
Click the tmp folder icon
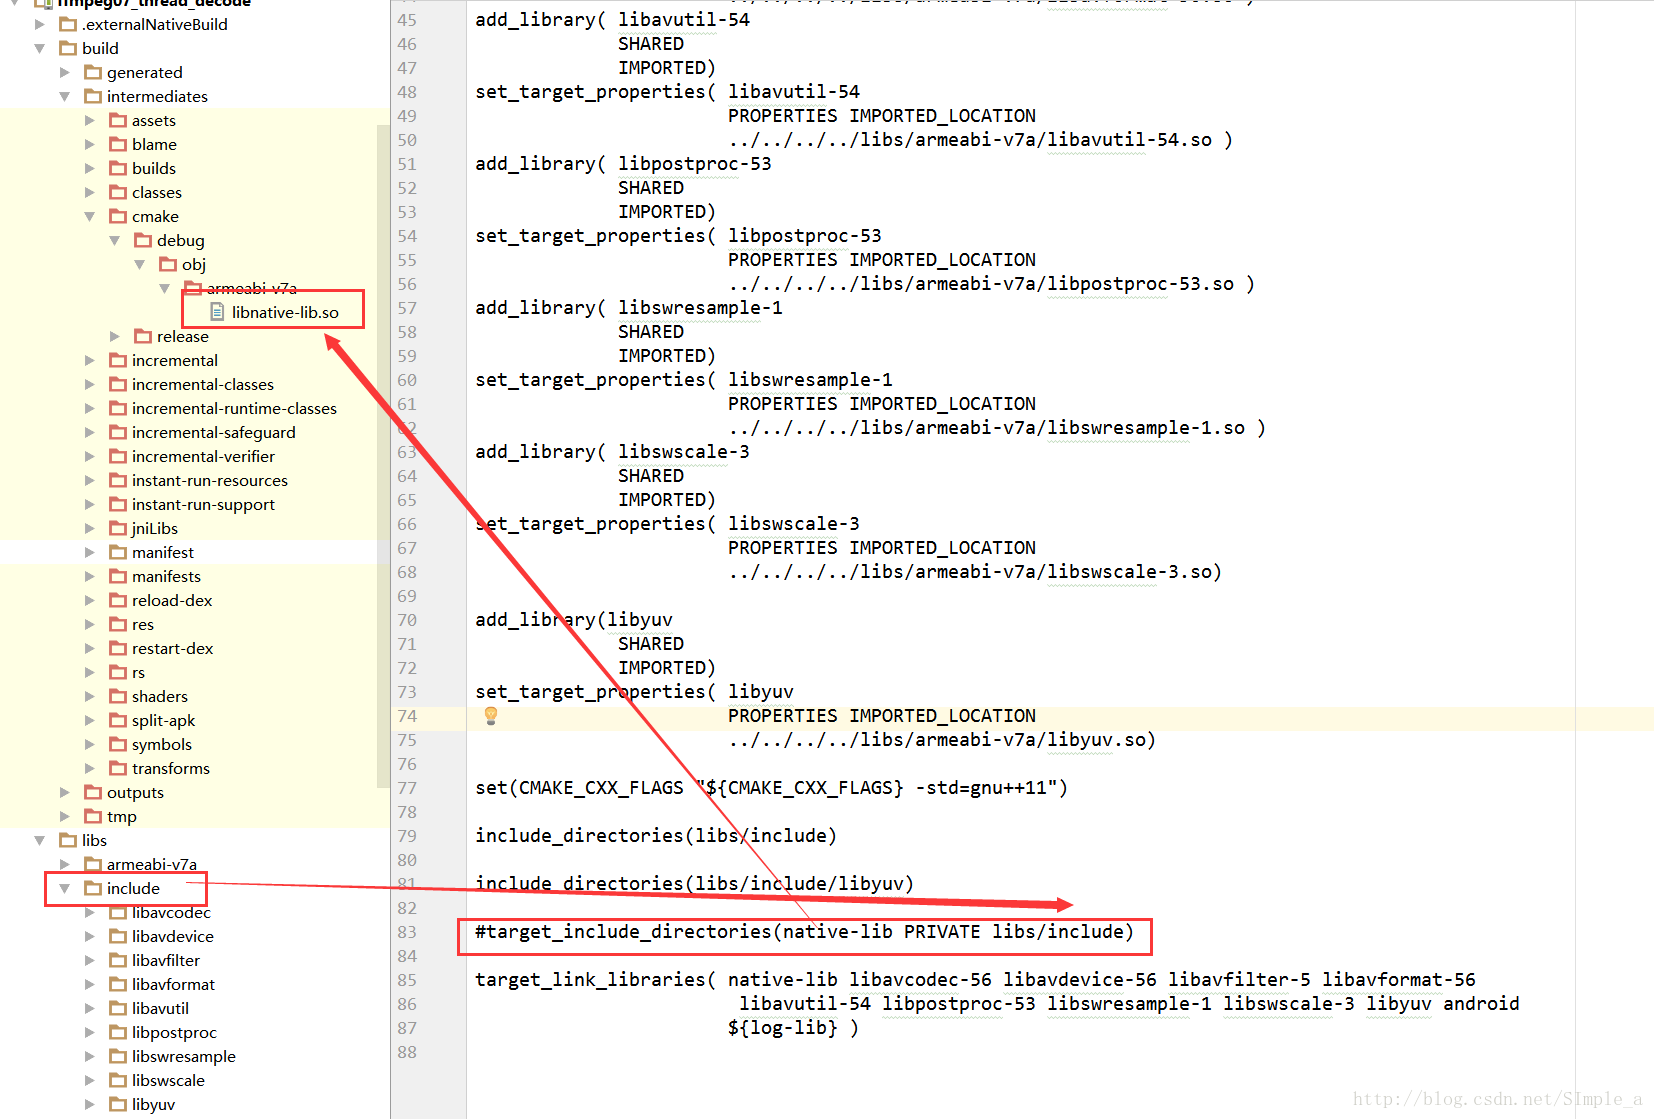coord(93,816)
